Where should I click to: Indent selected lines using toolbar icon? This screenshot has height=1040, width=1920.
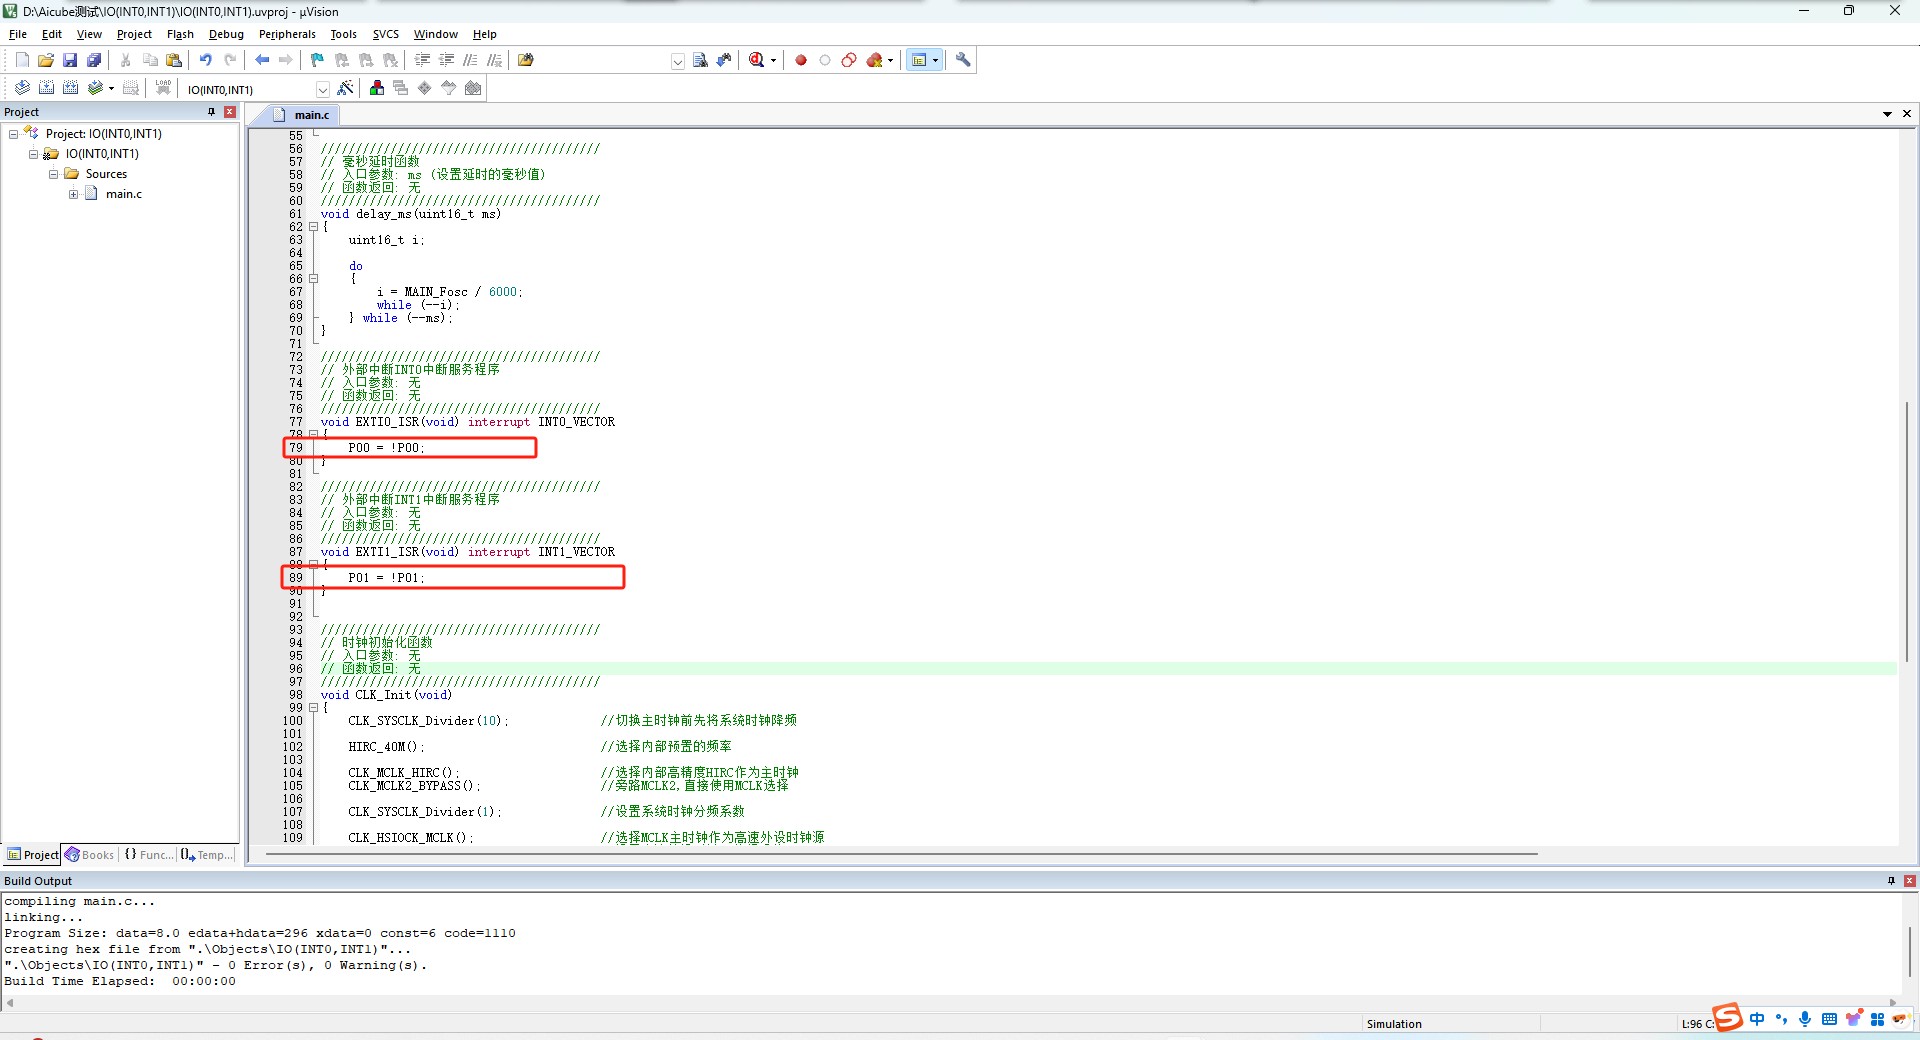[422, 60]
